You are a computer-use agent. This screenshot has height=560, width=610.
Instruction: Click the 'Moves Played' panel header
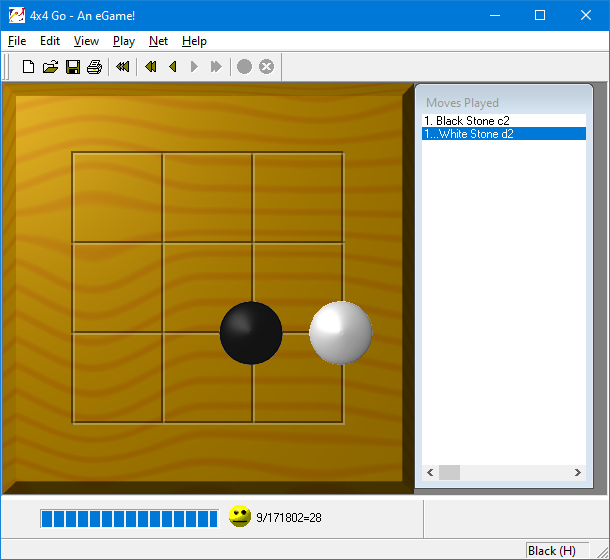coord(462,103)
